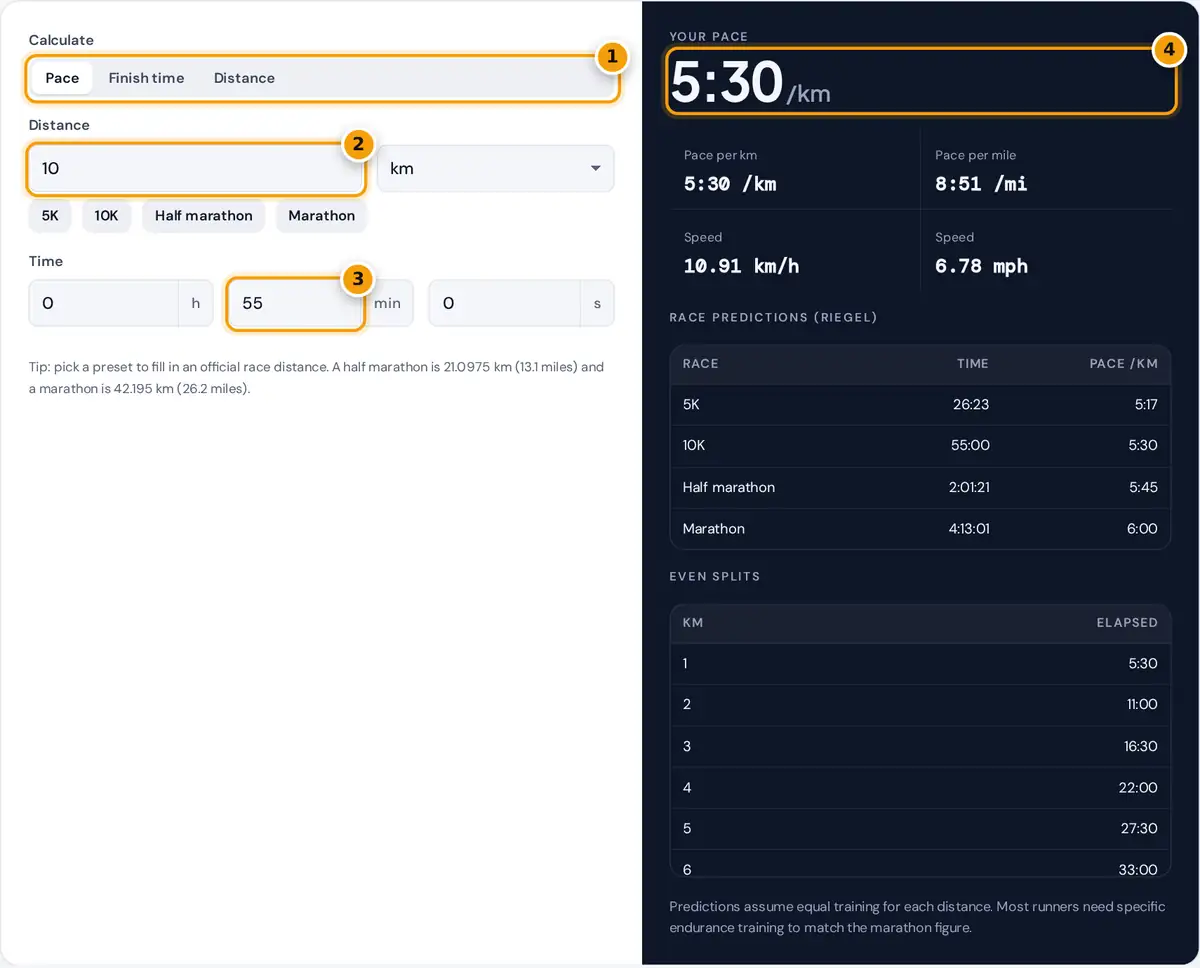Viewport: 1200px width, 968px height.
Task: Click the RACE column header
Action: click(x=700, y=364)
